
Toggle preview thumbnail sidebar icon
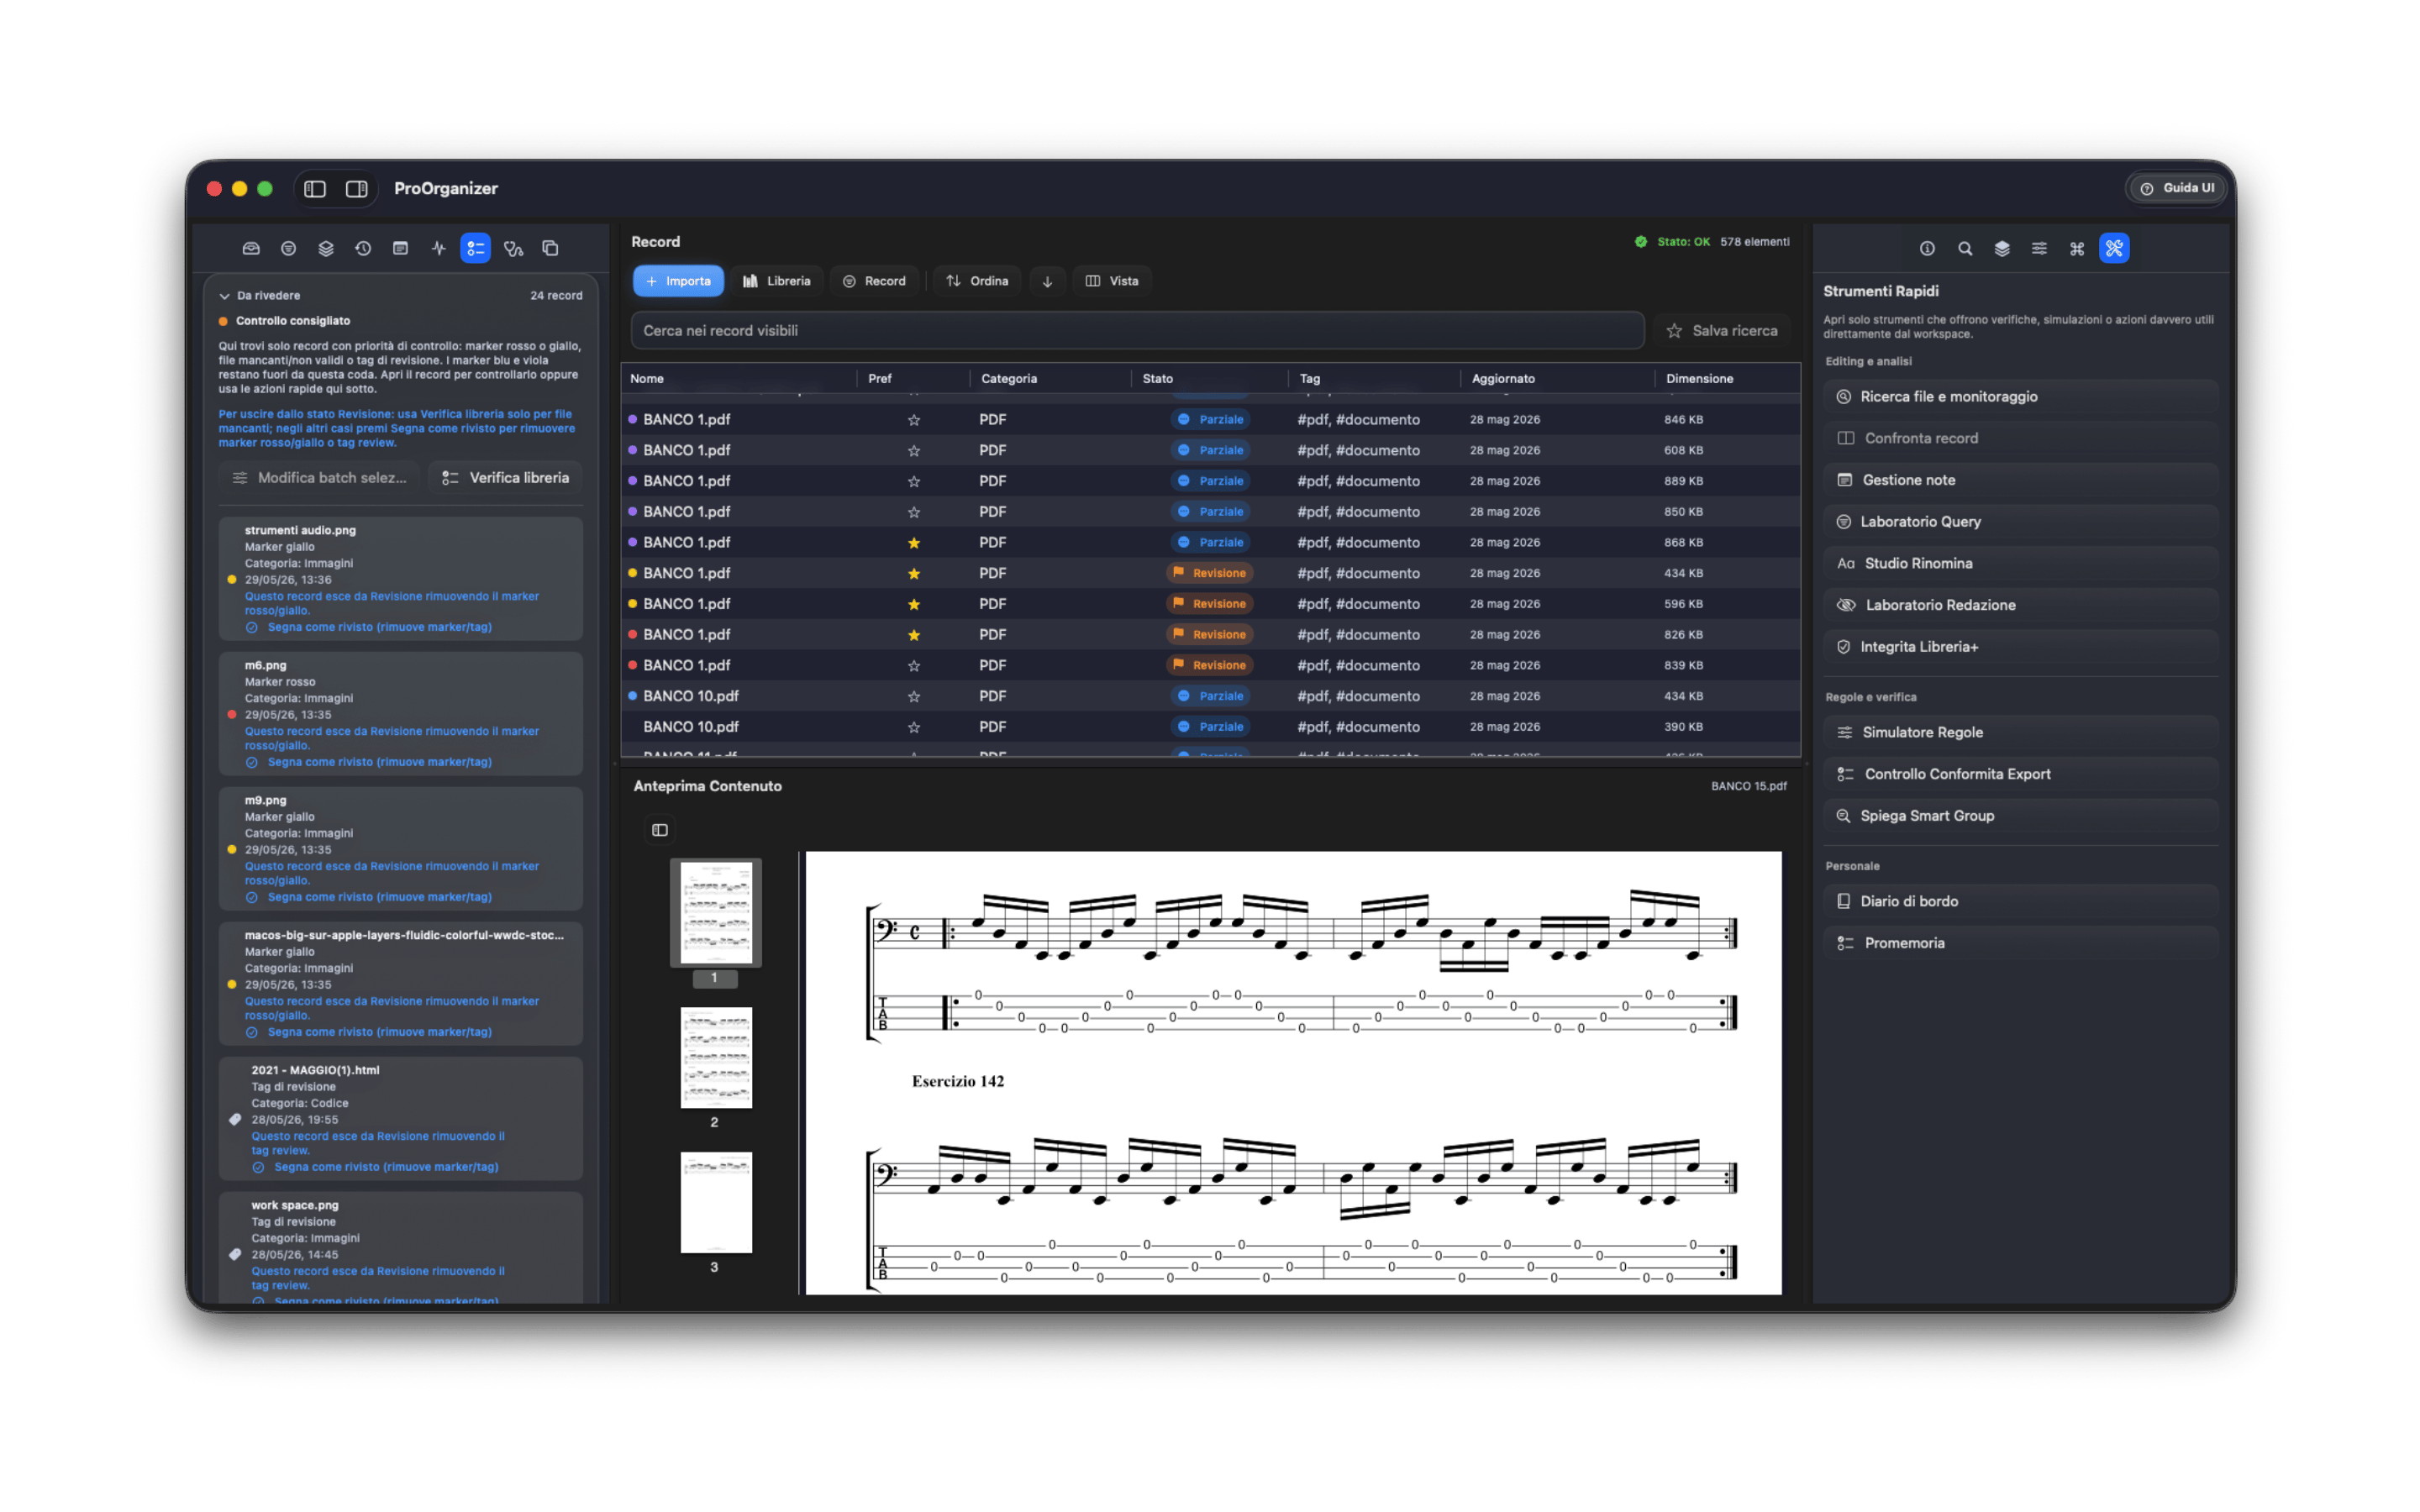(660, 830)
